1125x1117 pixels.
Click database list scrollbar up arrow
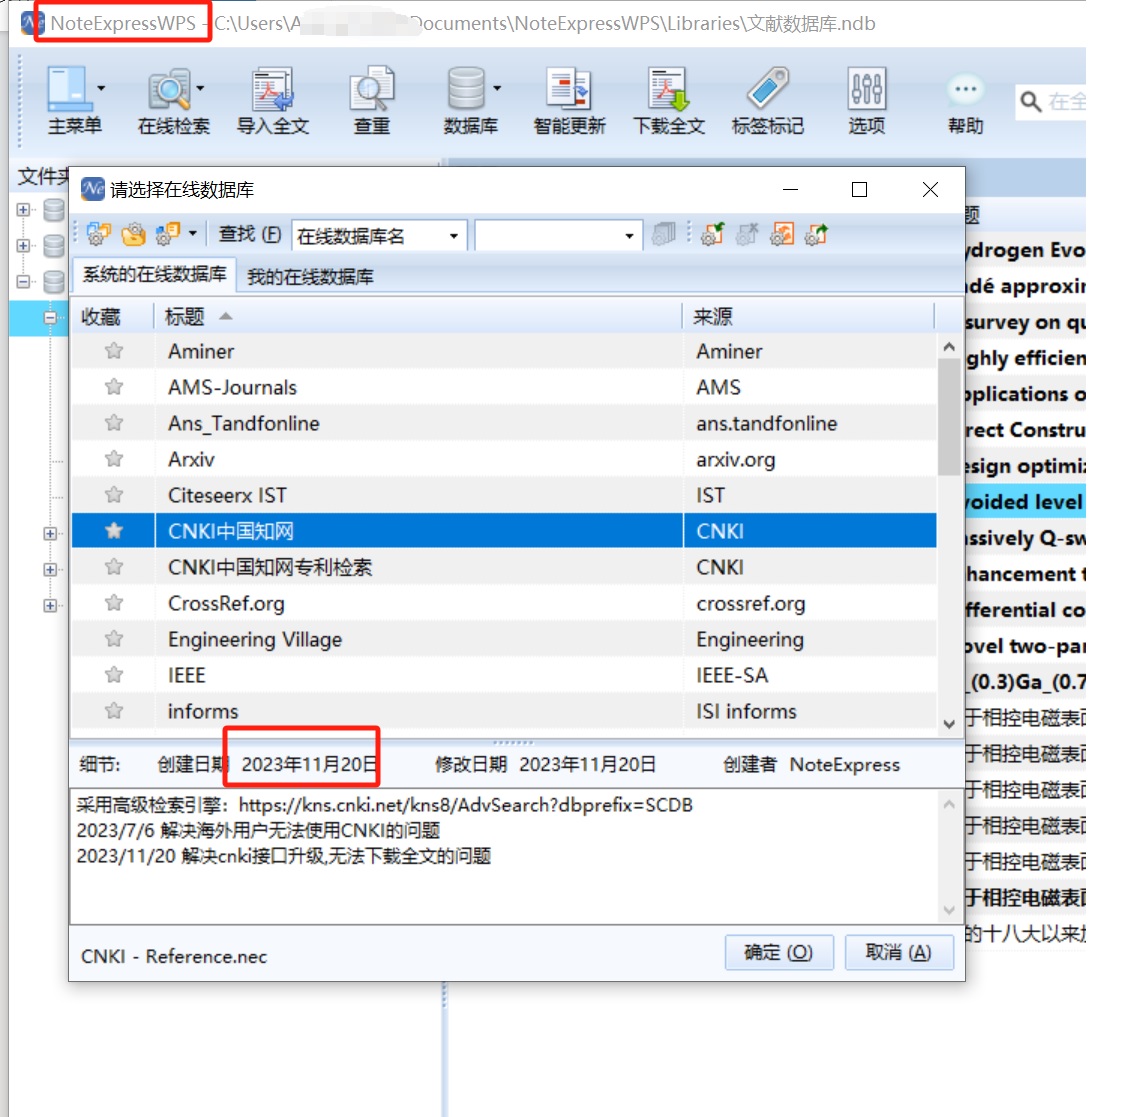(x=949, y=347)
